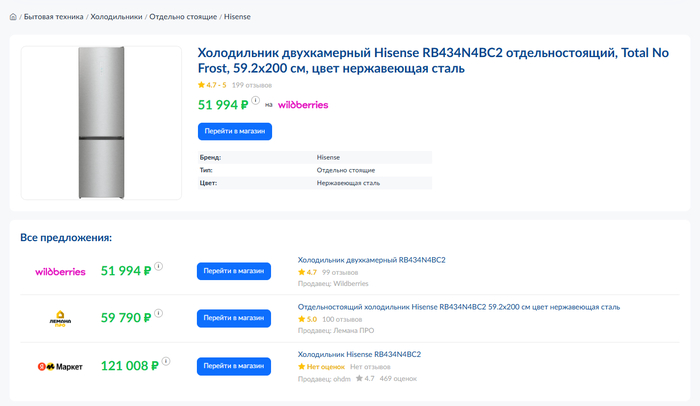Go to store for Wildberries offer

(234, 271)
